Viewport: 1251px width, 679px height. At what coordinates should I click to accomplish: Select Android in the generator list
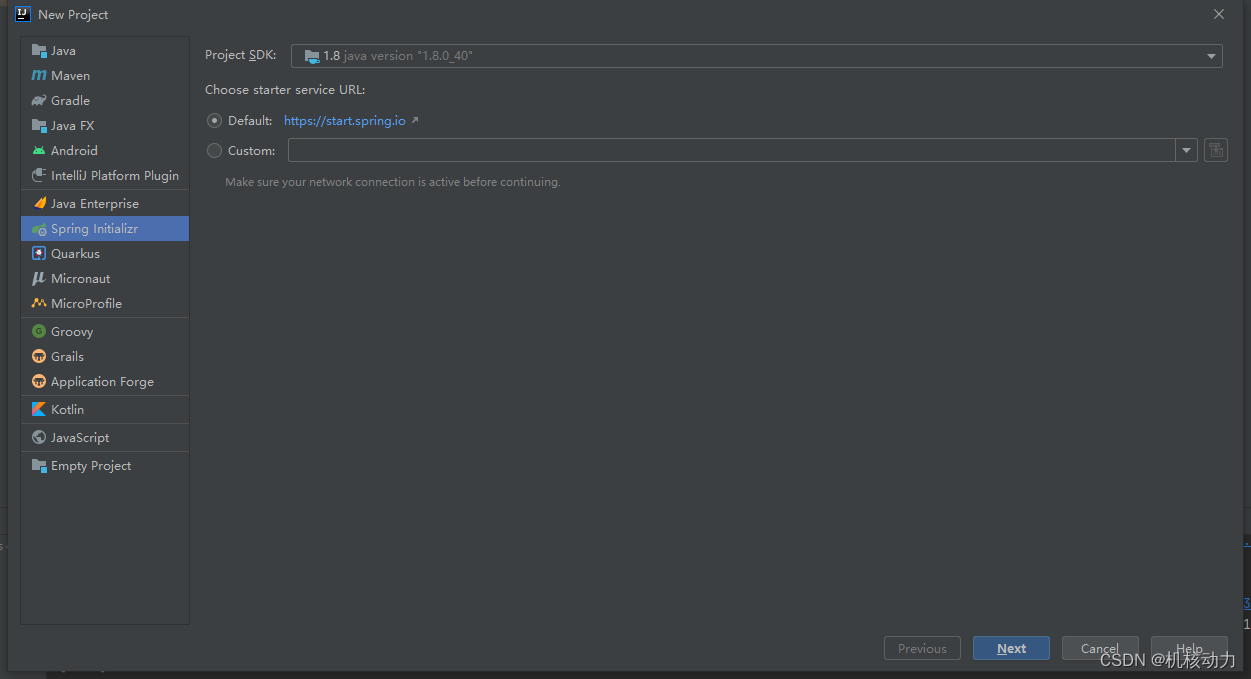(x=105, y=151)
